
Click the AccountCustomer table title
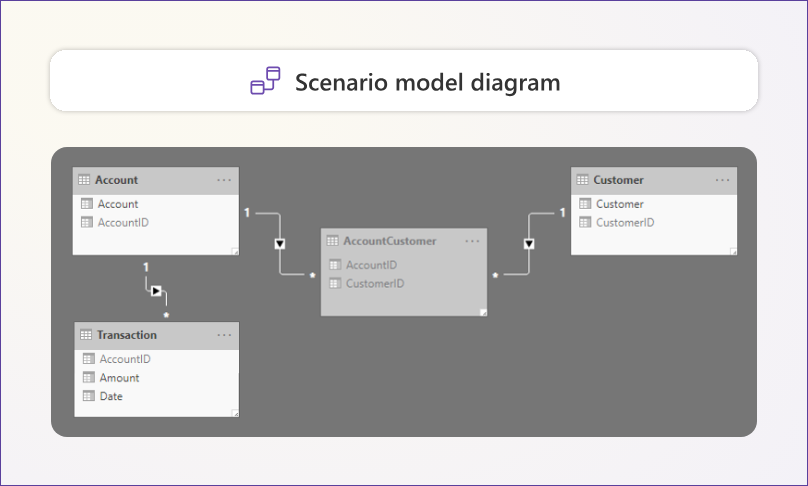coord(390,241)
